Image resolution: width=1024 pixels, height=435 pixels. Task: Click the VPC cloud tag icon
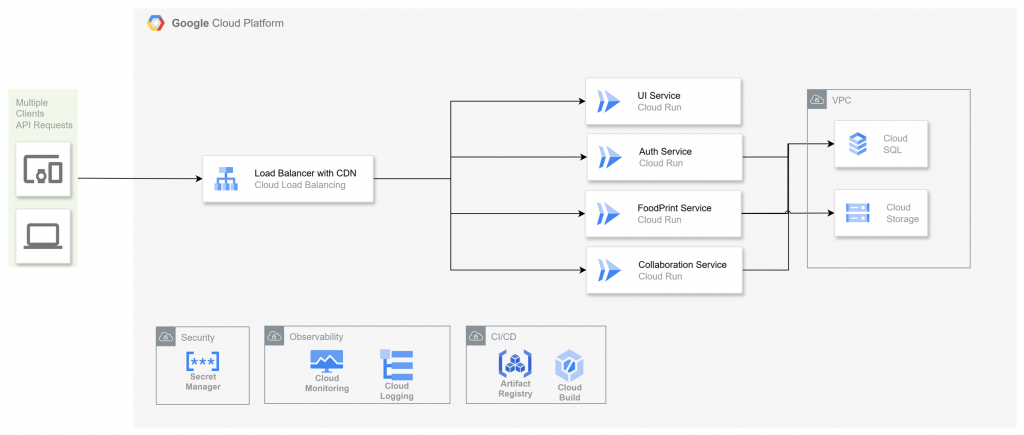[x=816, y=99]
